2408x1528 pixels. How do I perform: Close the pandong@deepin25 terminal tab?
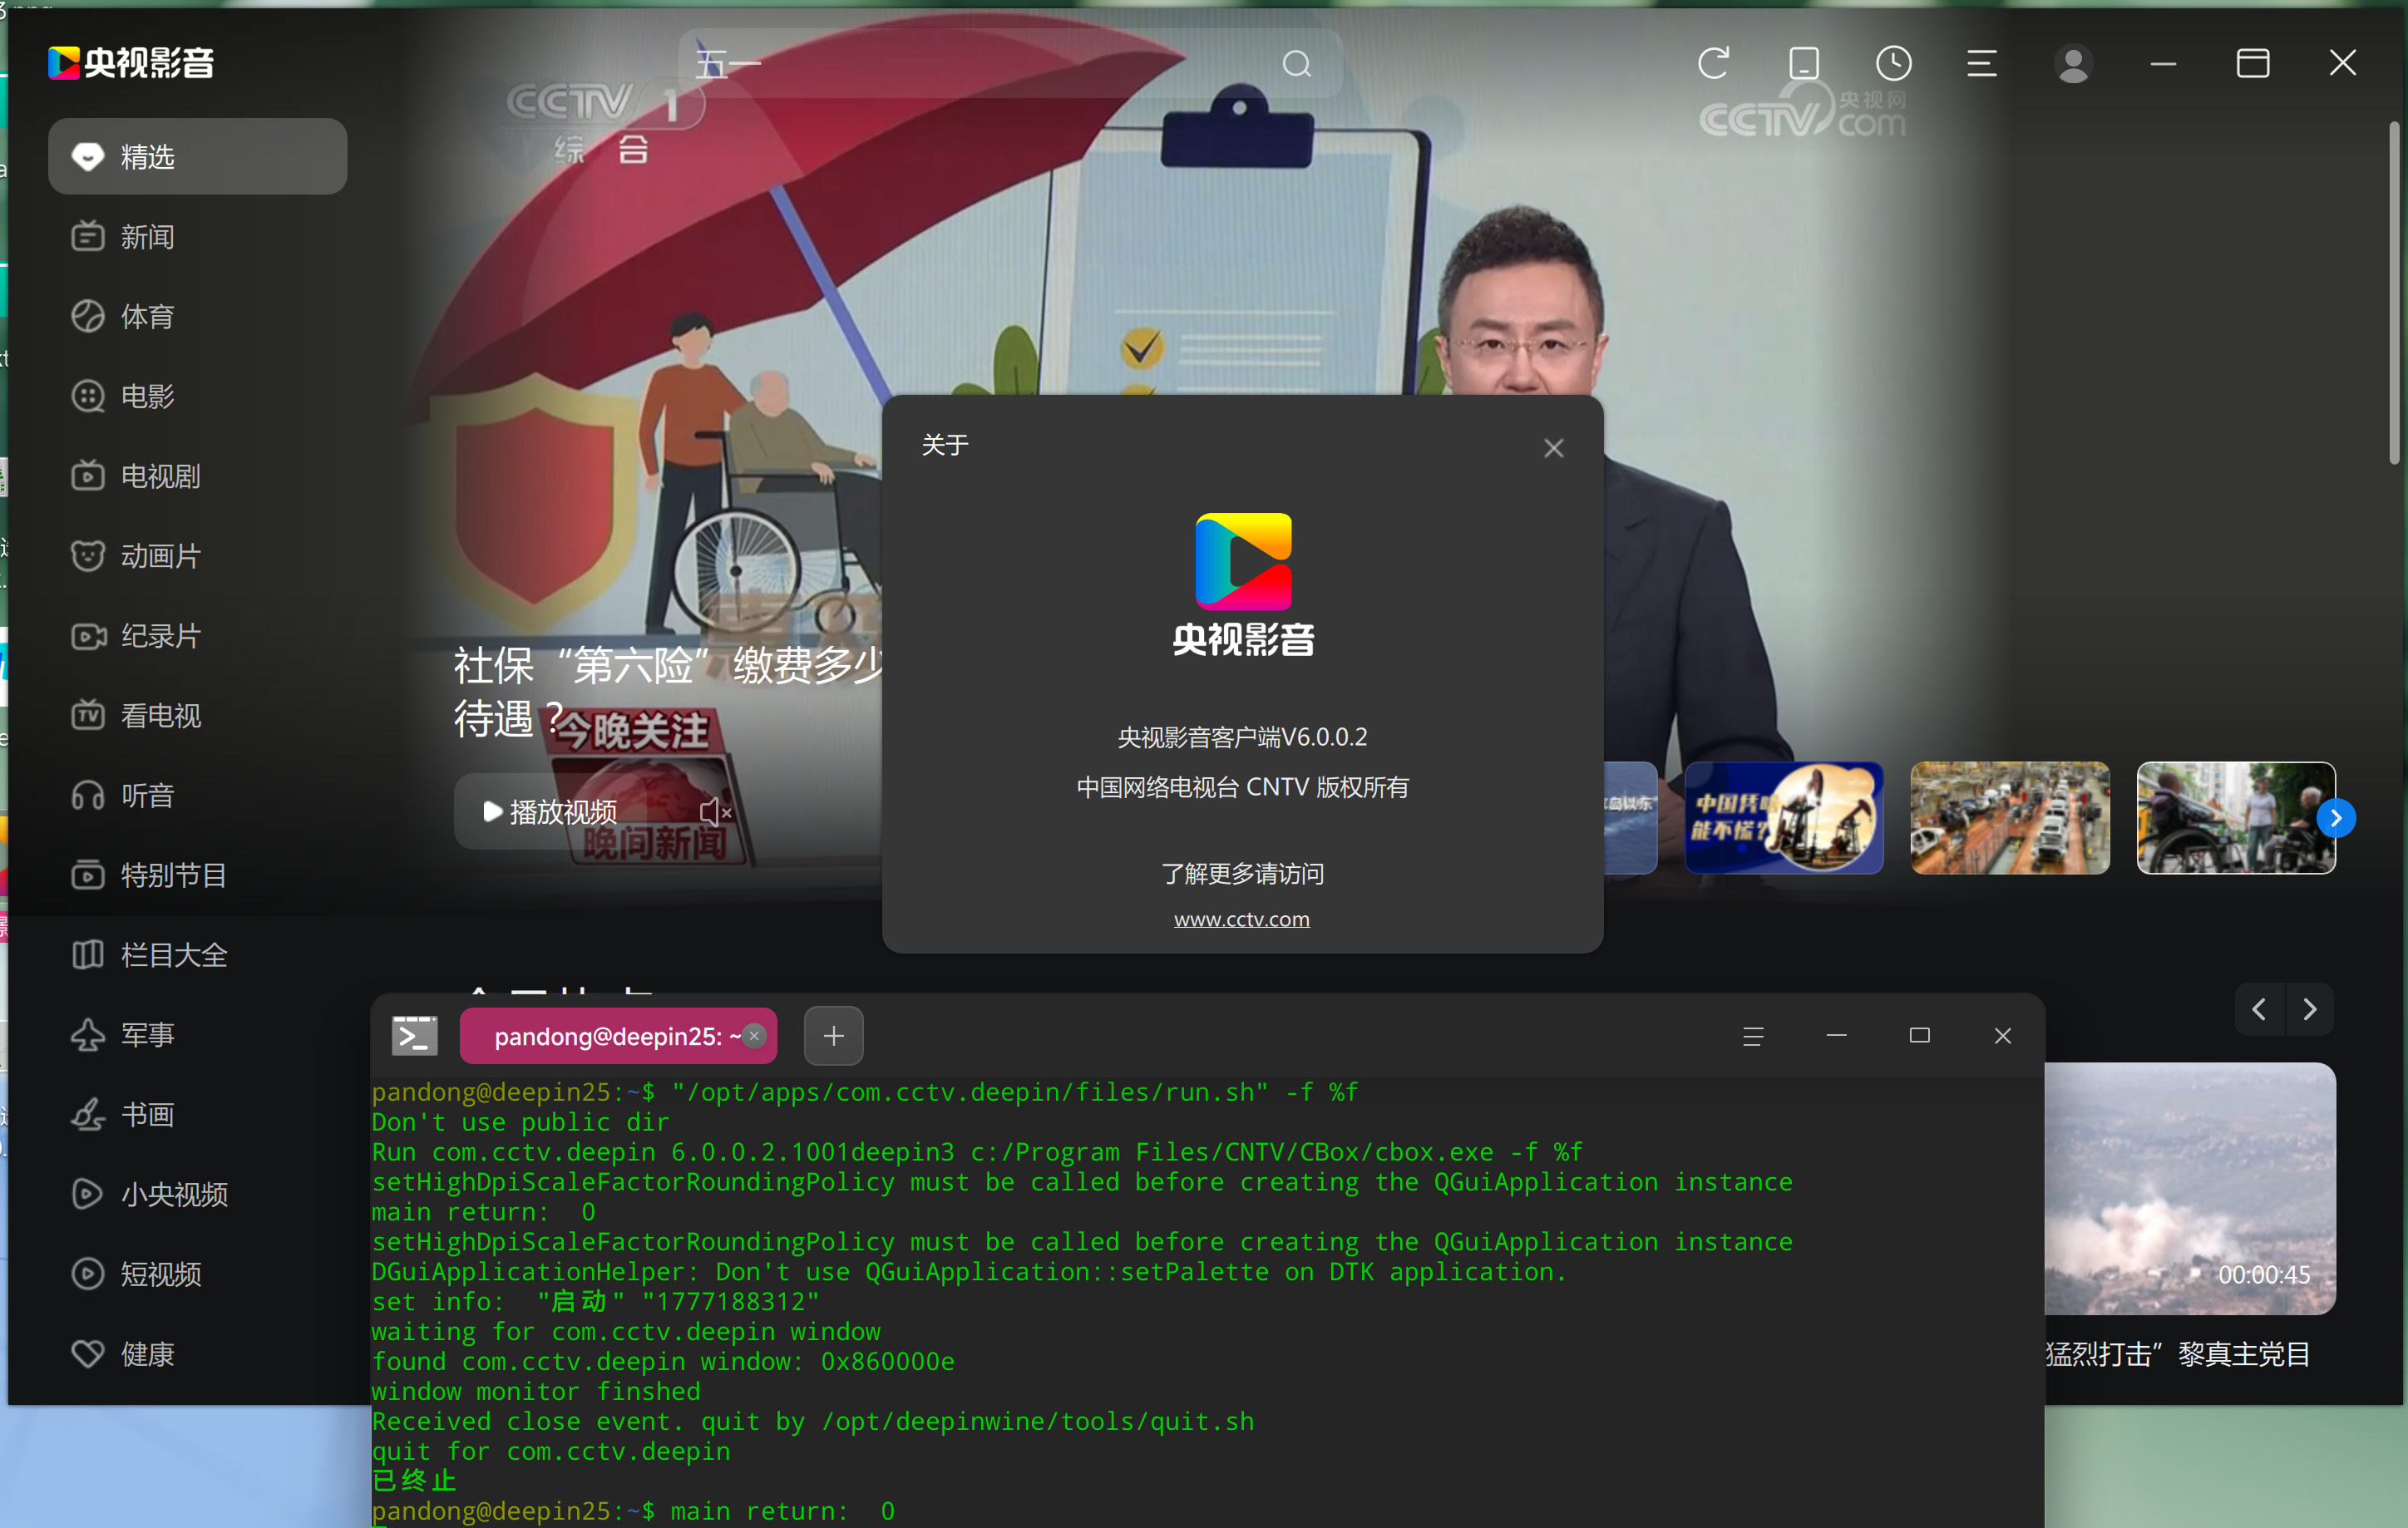pyautogui.click(x=755, y=1036)
